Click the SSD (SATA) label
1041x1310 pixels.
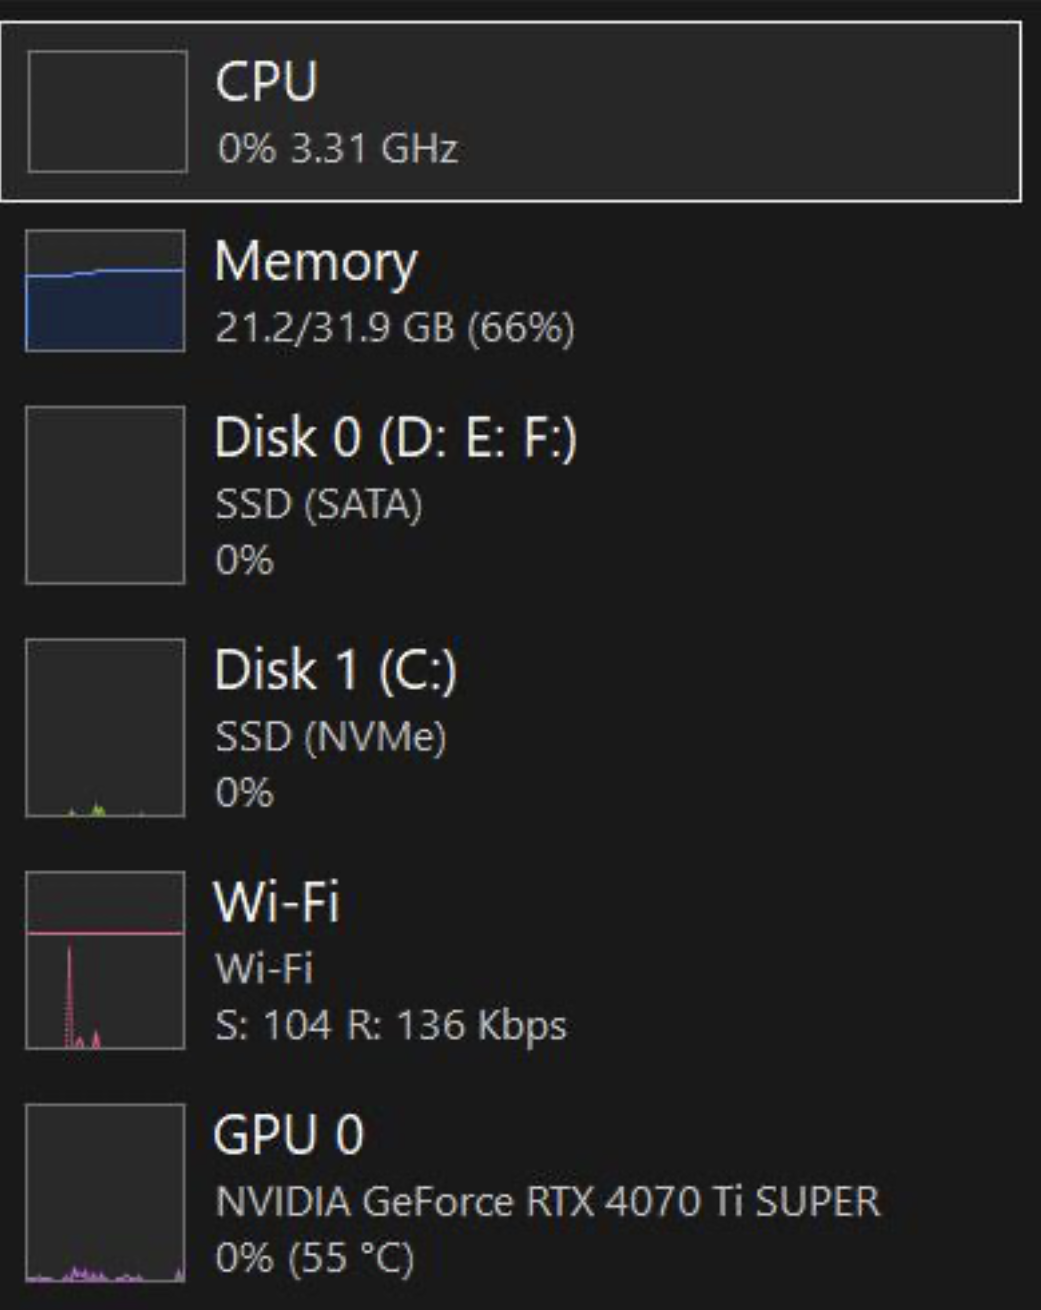(x=318, y=504)
